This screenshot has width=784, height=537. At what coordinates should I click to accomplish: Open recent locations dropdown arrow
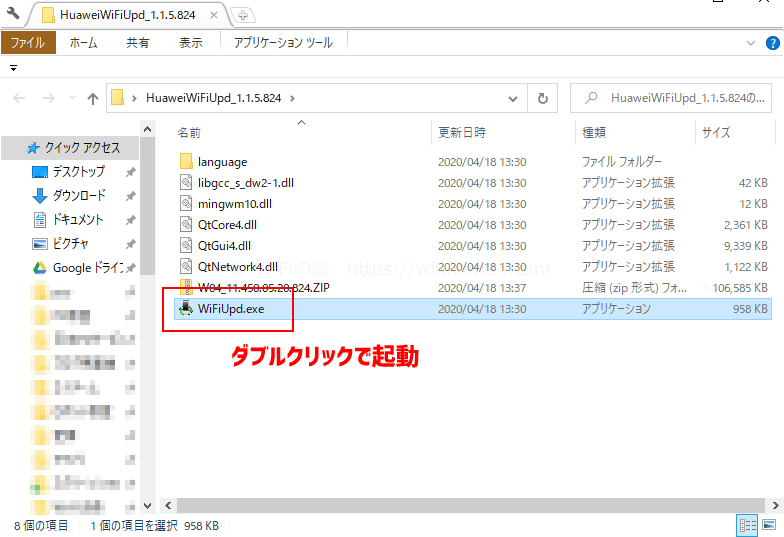tap(72, 98)
